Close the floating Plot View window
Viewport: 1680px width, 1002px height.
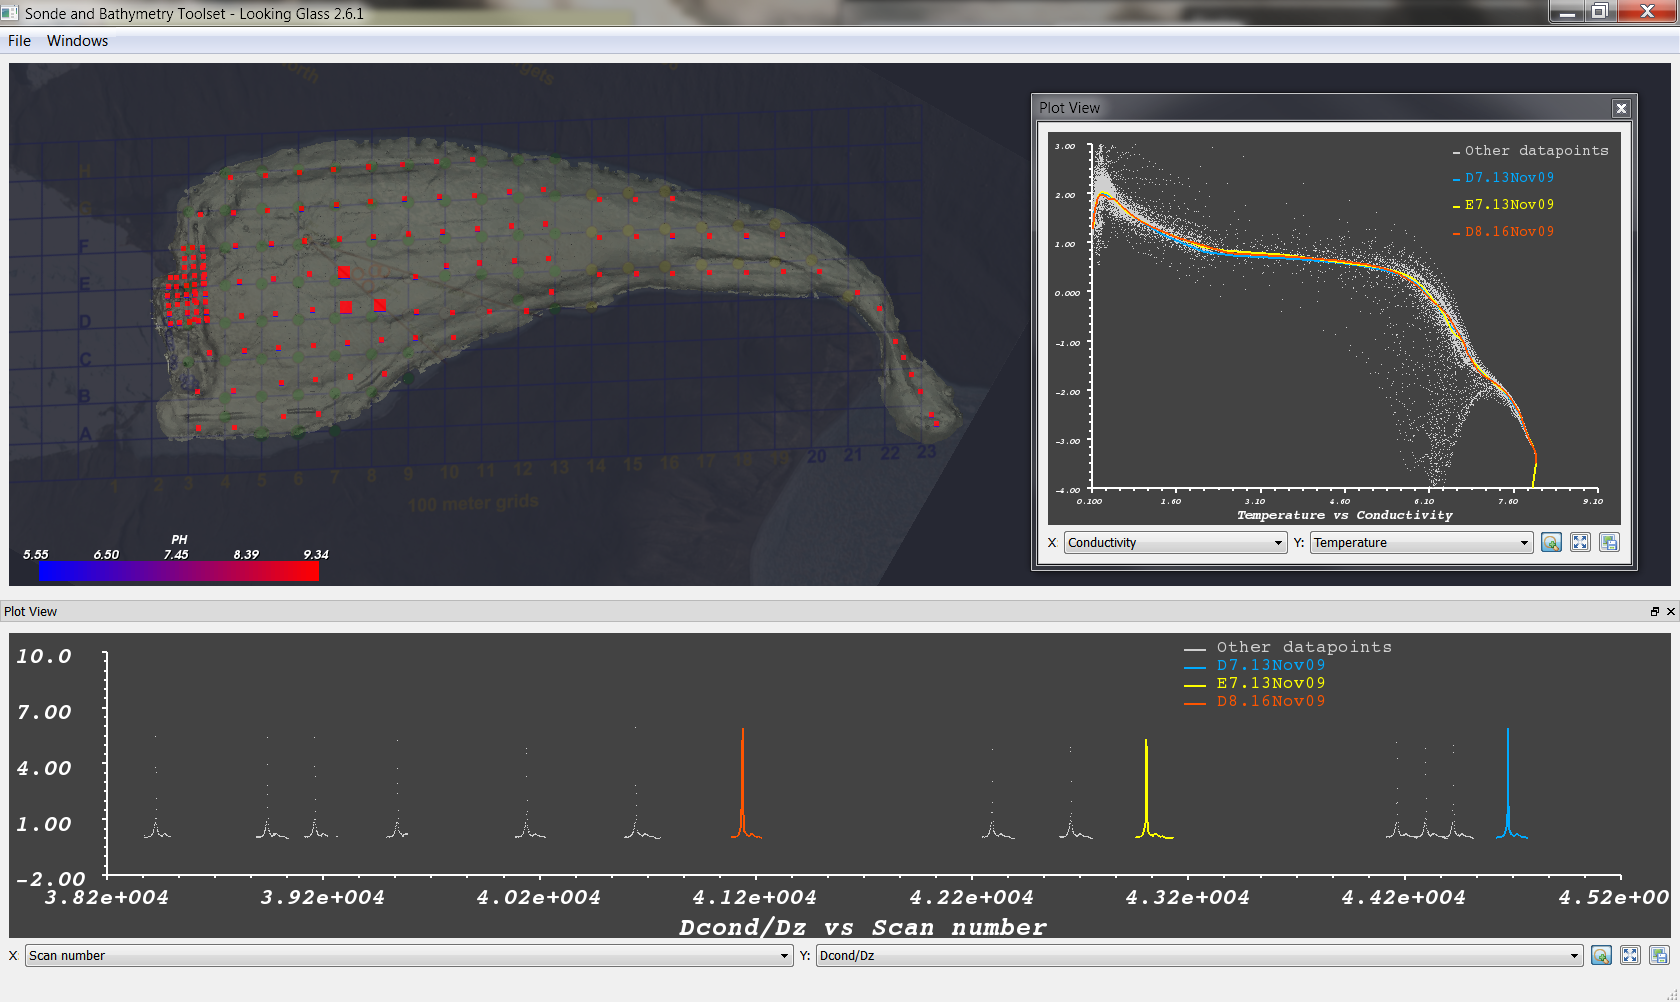1621,108
